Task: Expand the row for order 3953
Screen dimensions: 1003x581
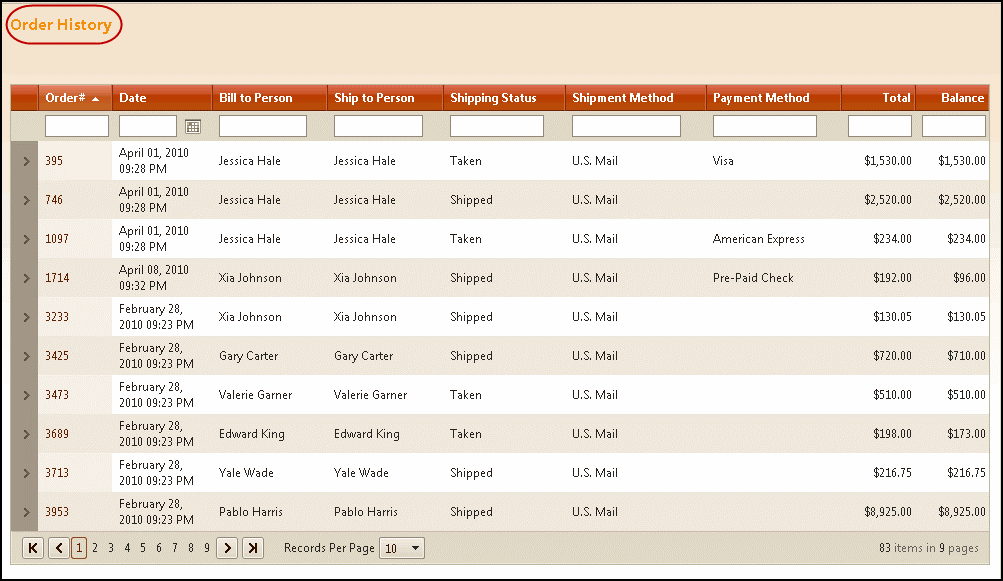Action: [x=26, y=513]
